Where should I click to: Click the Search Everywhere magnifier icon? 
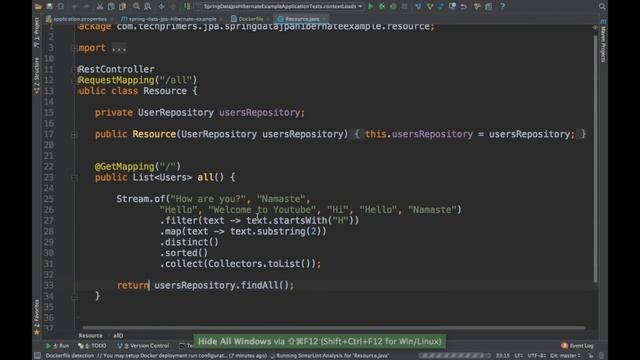coord(602,7)
